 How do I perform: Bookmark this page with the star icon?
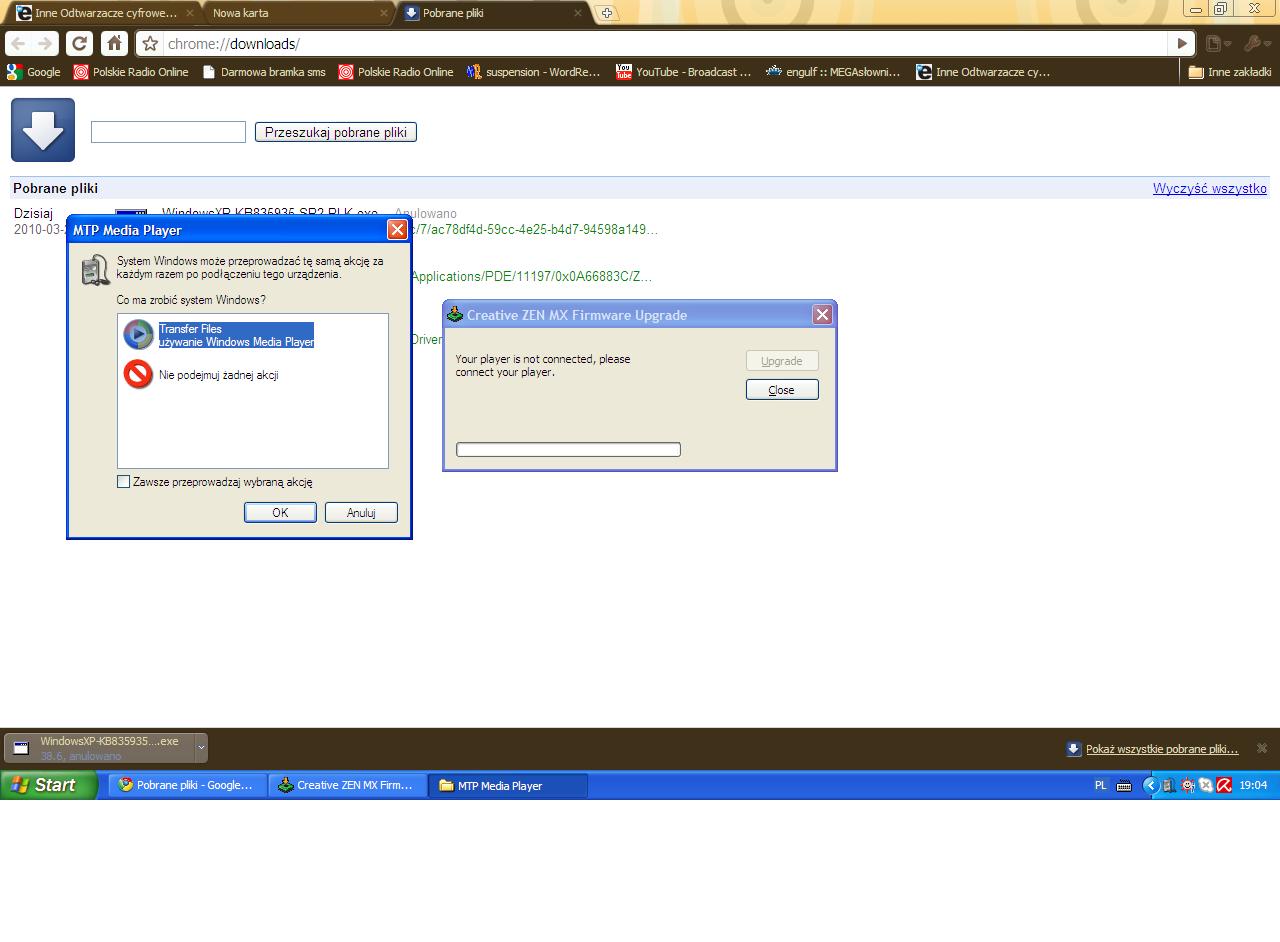(x=150, y=44)
